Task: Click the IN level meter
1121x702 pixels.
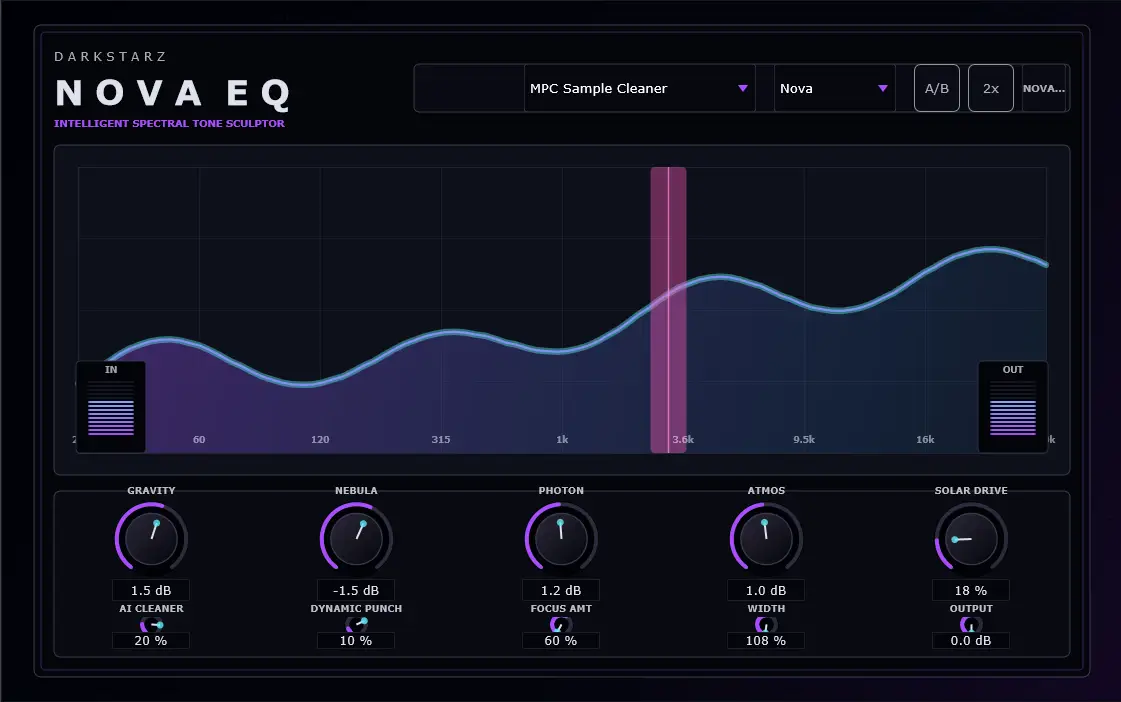Action: click(111, 407)
